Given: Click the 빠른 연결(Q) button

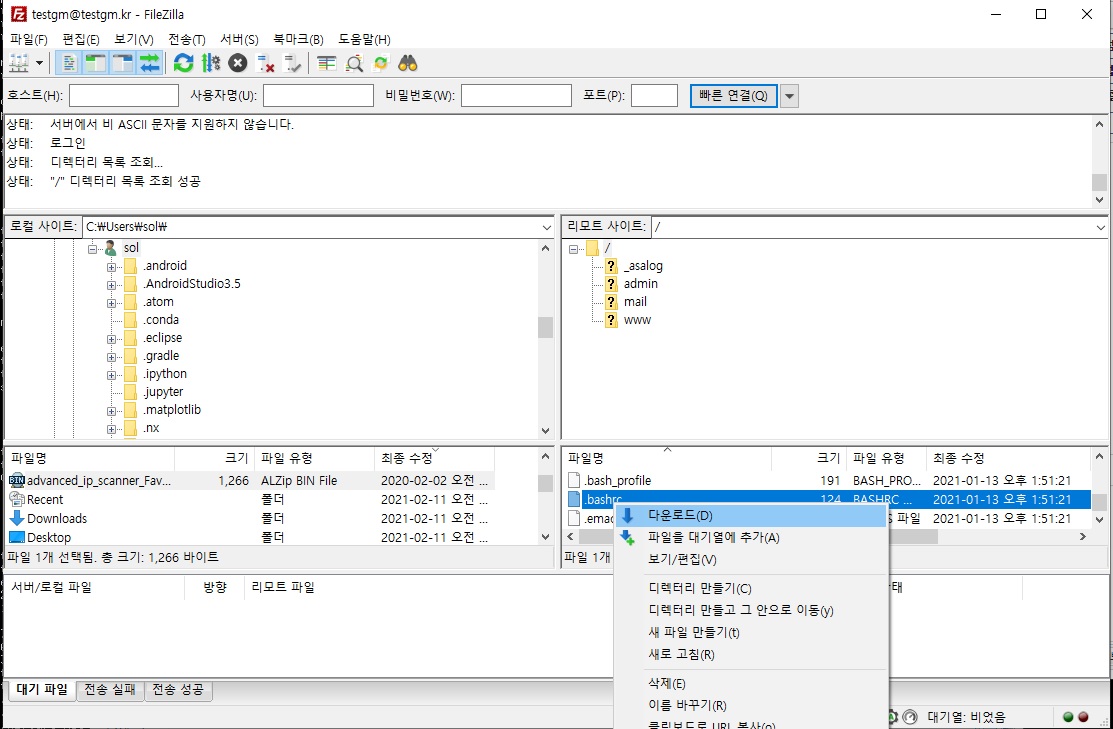Looking at the screenshot, I should click(x=733, y=96).
